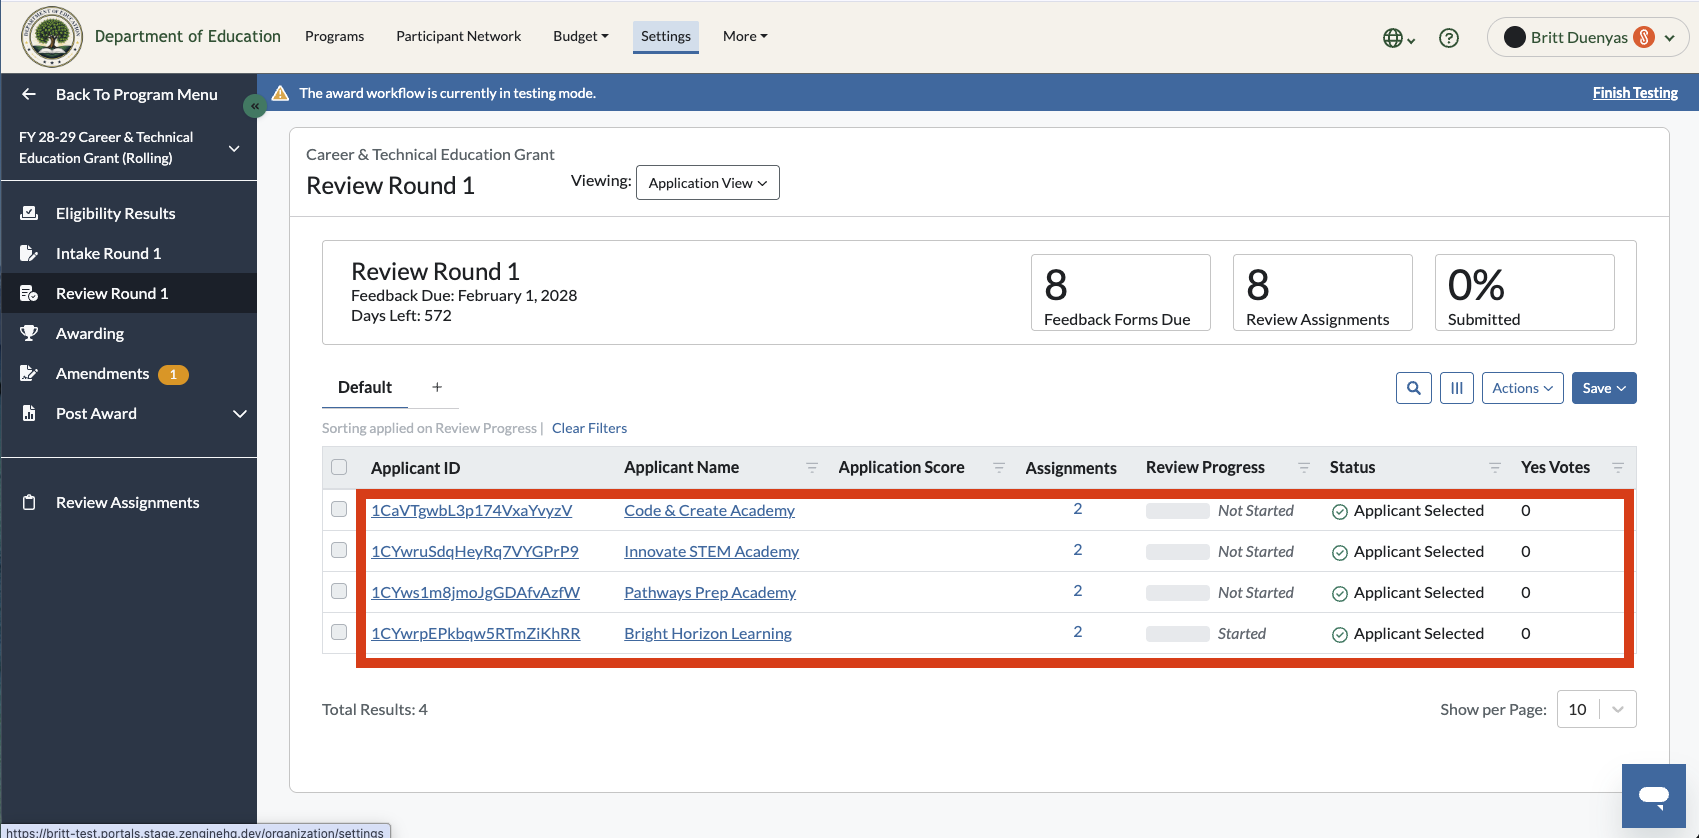The image size is (1699, 838).
Task: Add a new view with the plus icon
Action: [437, 387]
